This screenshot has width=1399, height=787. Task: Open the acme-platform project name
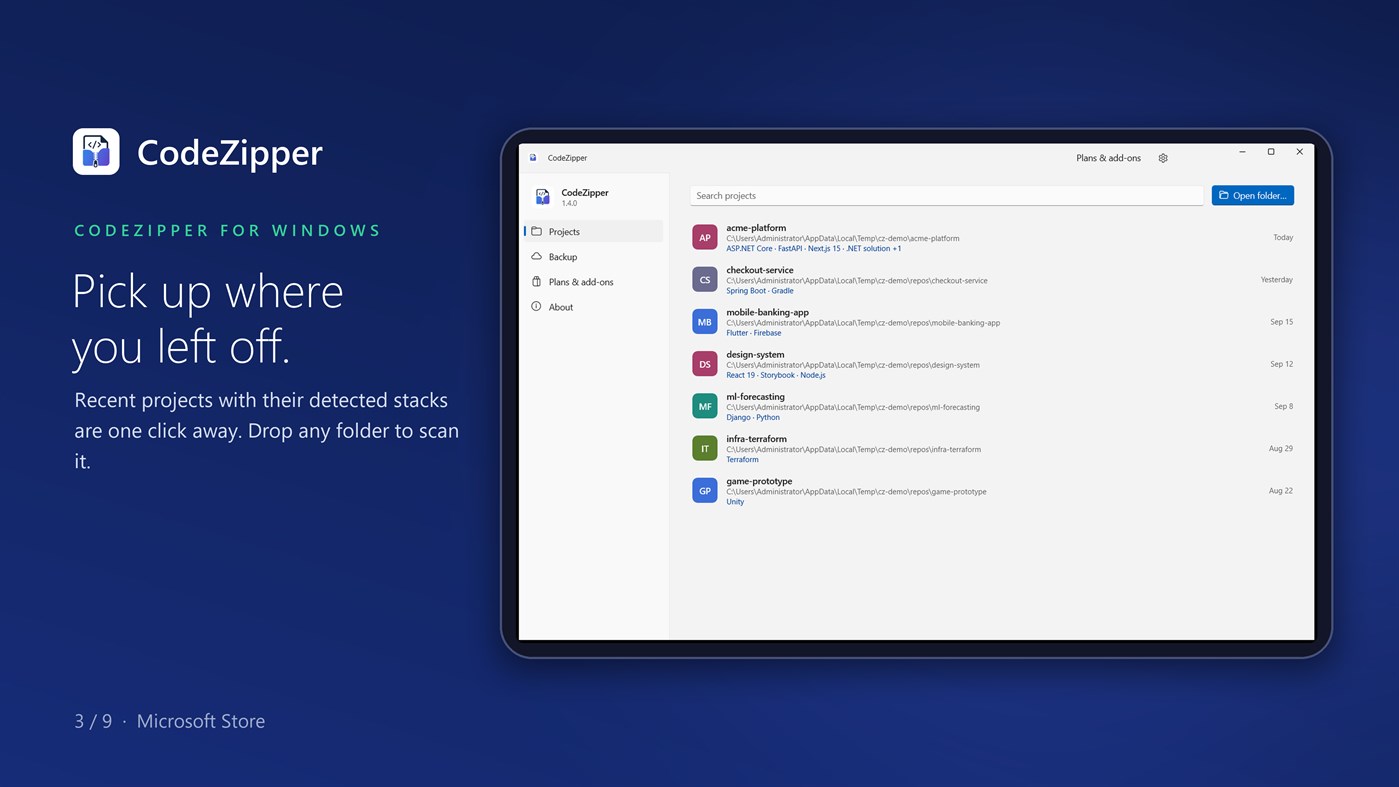756,228
